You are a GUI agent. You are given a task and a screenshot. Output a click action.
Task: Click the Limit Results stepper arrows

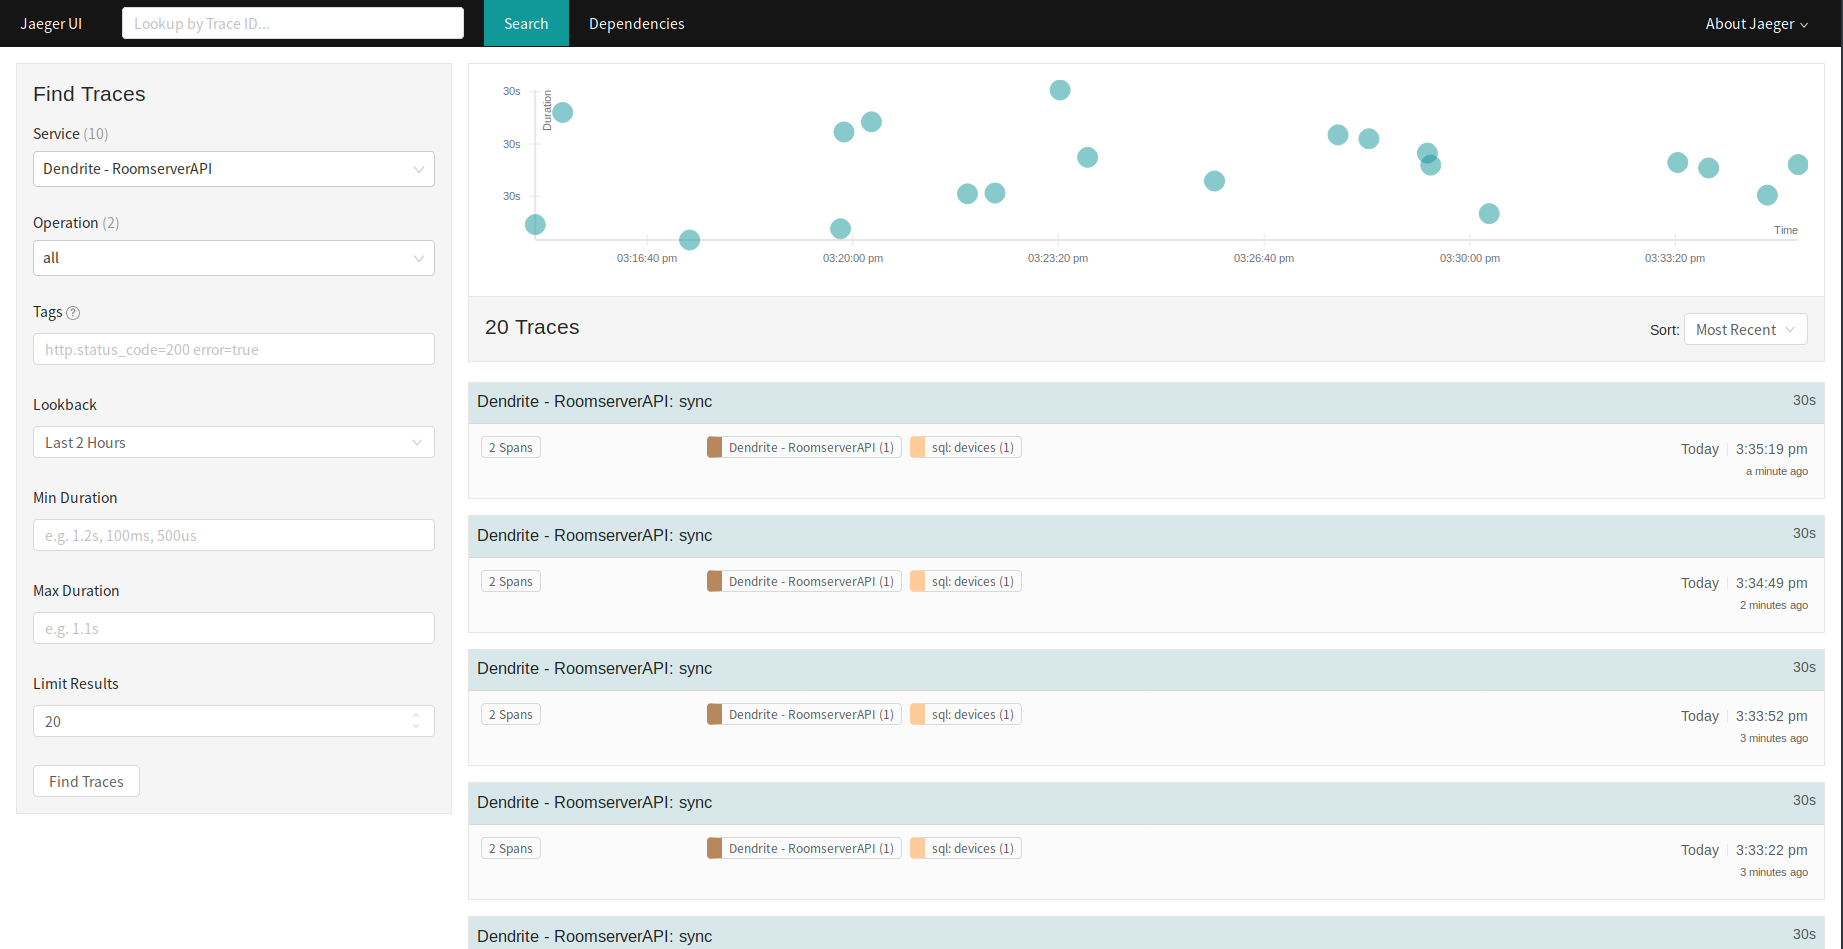click(416, 721)
